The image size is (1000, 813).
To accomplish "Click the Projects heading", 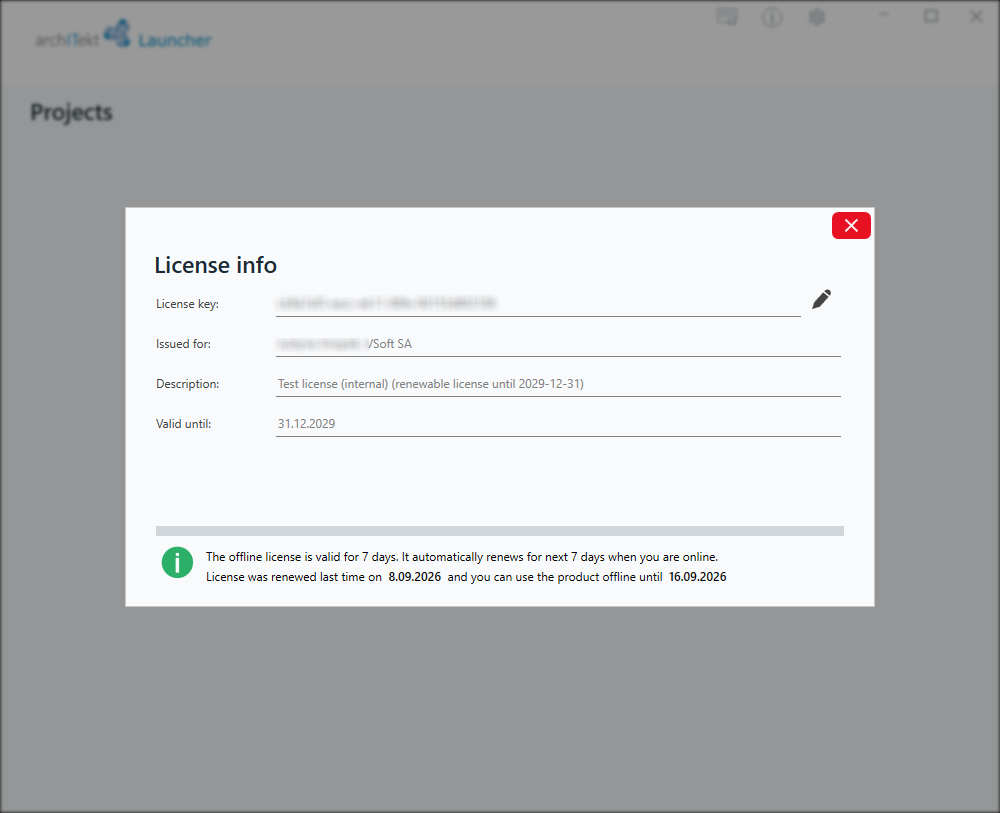I will click(71, 113).
